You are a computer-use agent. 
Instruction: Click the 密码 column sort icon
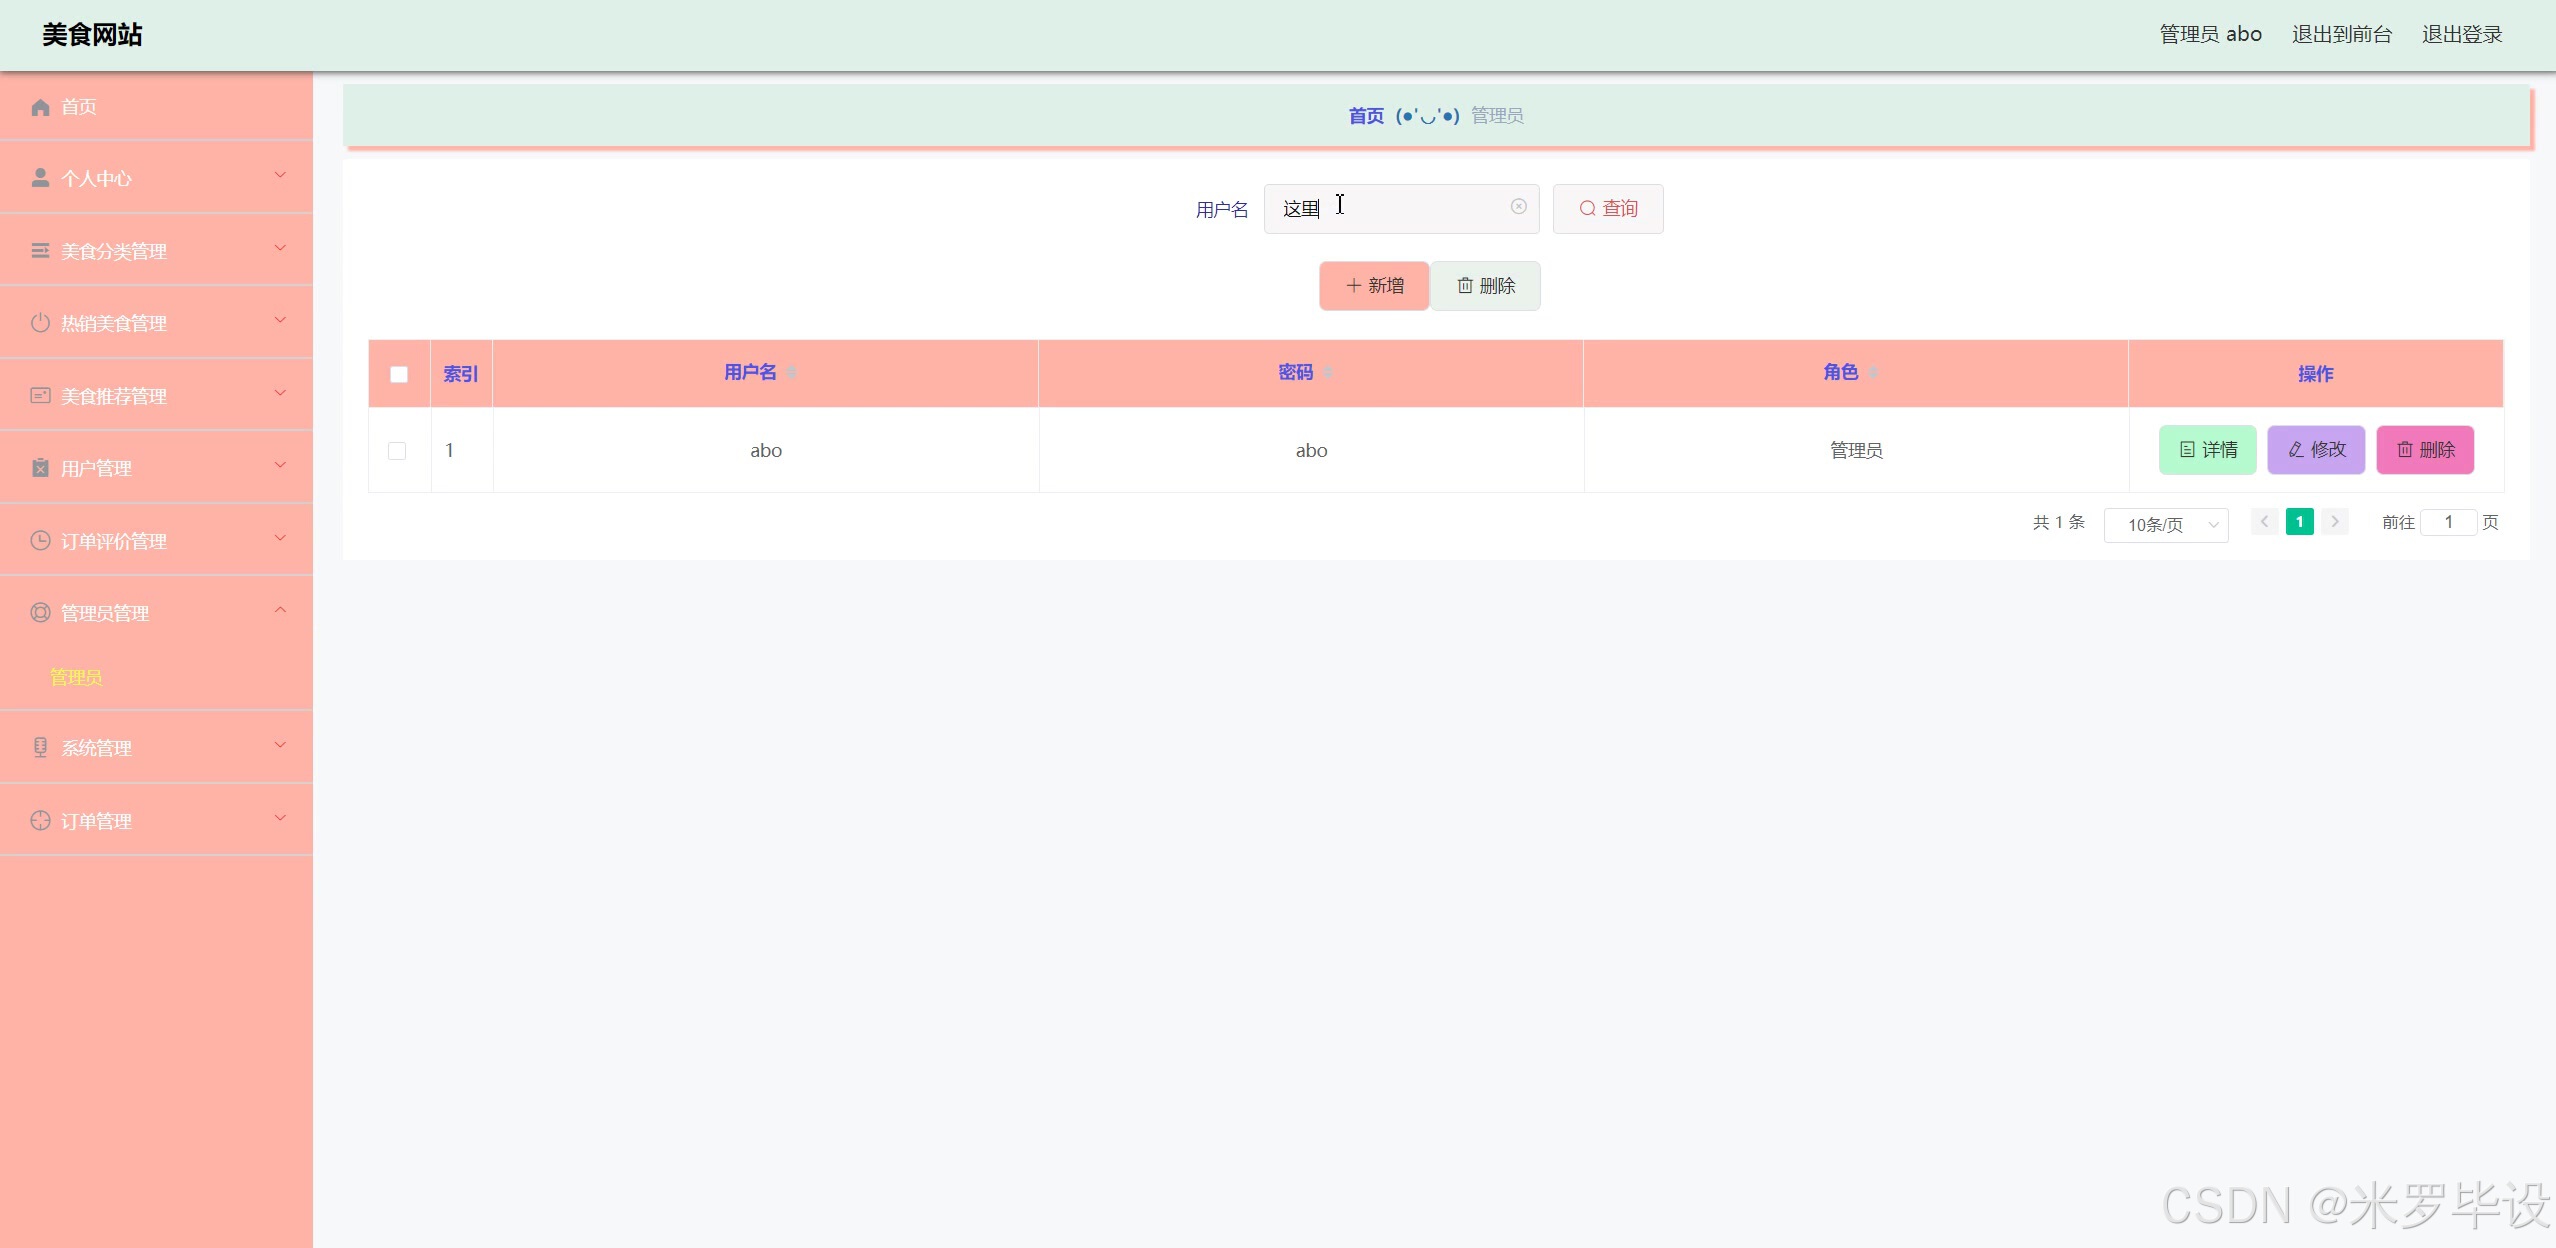tap(1328, 373)
